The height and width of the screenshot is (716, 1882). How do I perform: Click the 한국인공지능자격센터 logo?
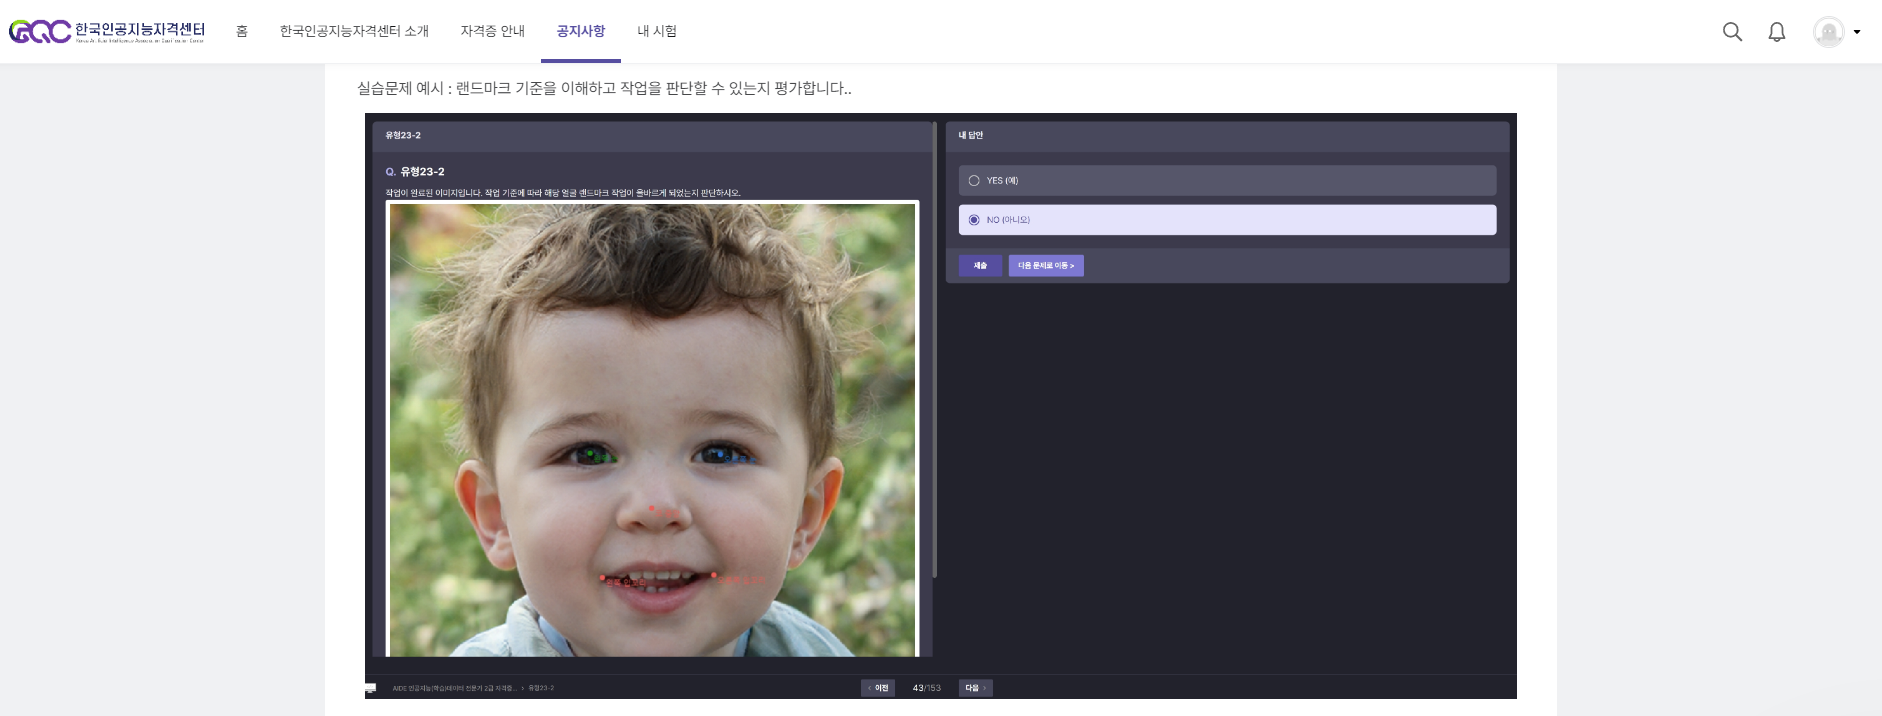pyautogui.click(x=107, y=32)
